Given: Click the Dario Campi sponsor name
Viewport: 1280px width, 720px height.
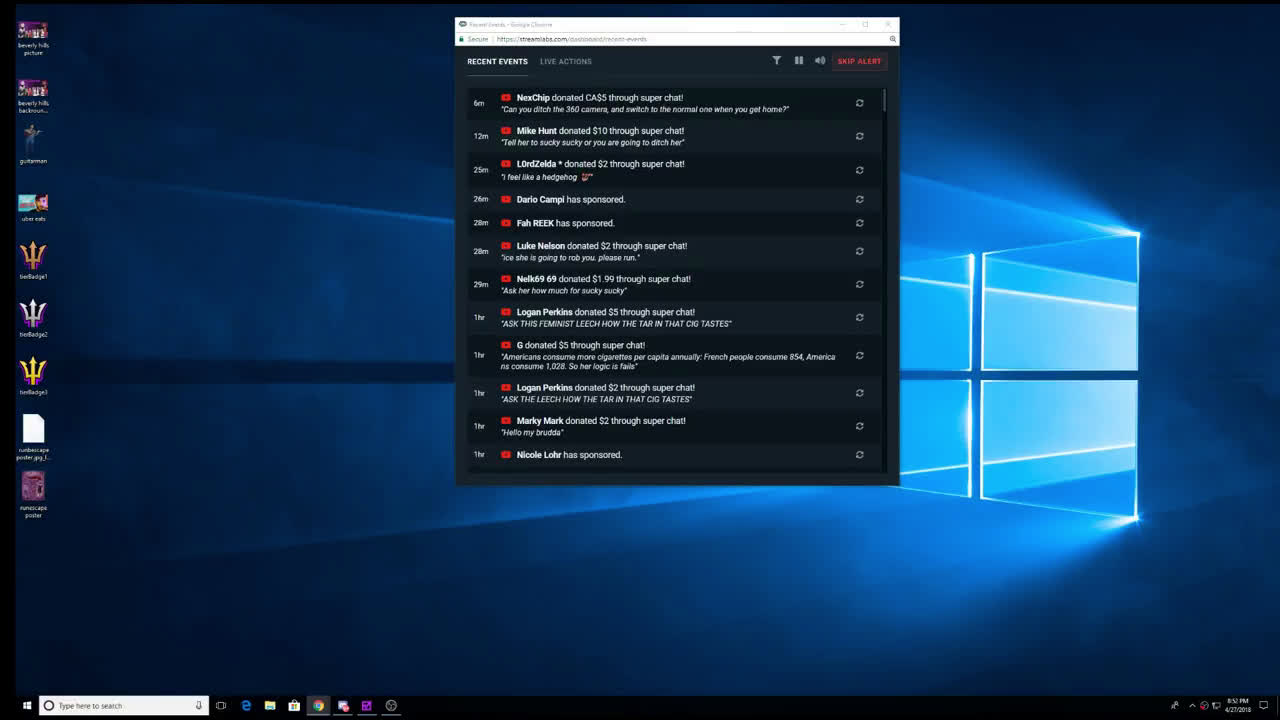Looking at the screenshot, I should [540, 199].
